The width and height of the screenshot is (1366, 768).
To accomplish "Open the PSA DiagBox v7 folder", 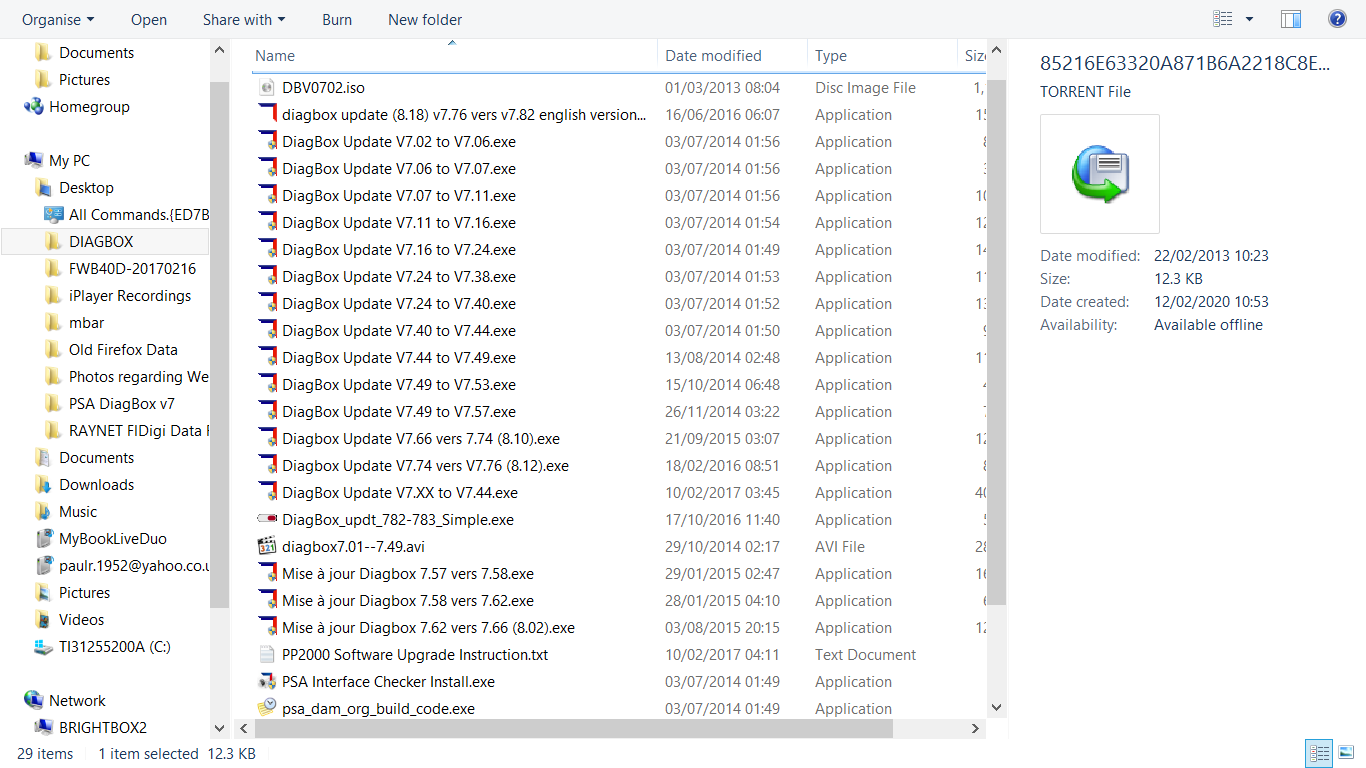I will coord(122,404).
